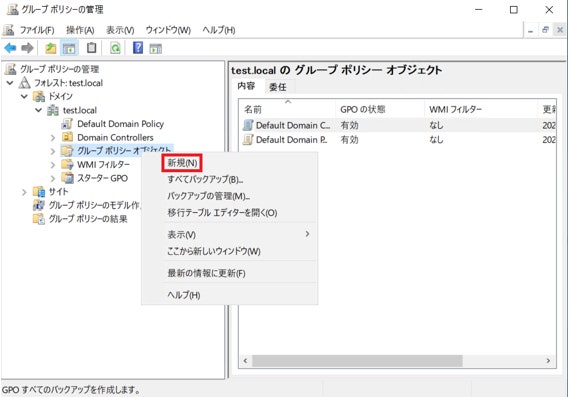Click the clipboard toolbar icon
This screenshot has width=570, height=397.
click(92, 48)
